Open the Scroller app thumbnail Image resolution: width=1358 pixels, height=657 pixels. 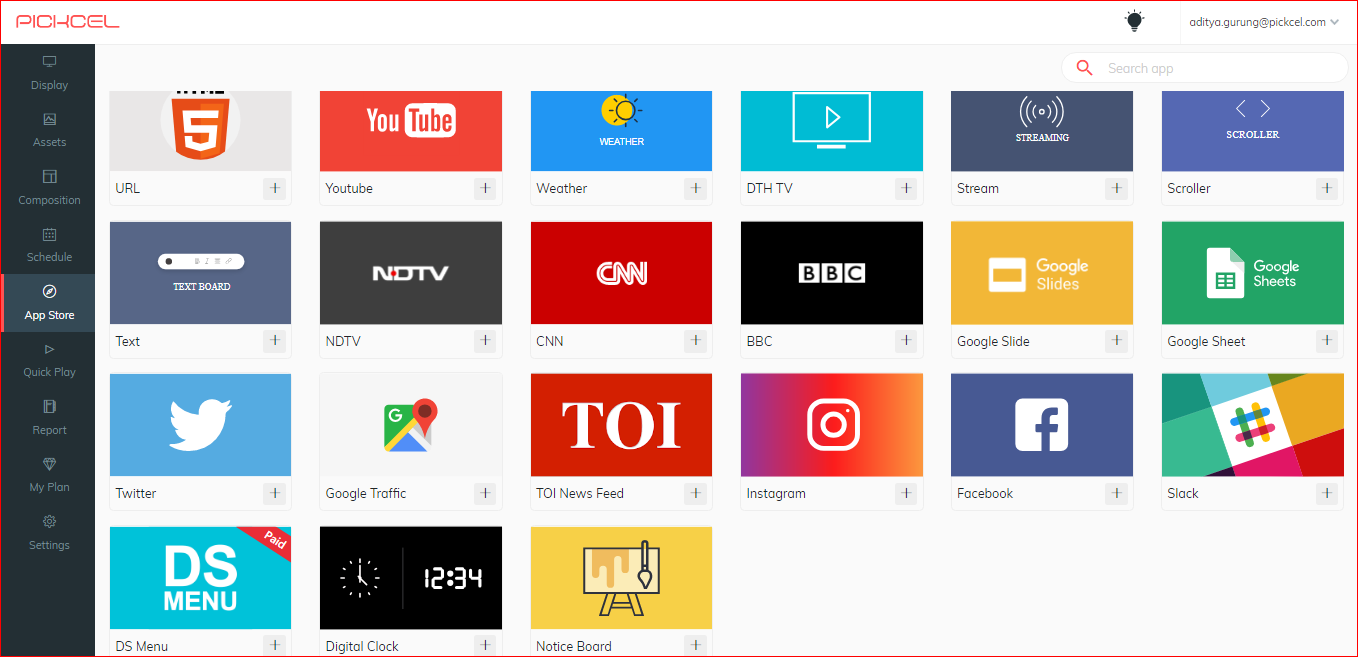tap(1253, 131)
